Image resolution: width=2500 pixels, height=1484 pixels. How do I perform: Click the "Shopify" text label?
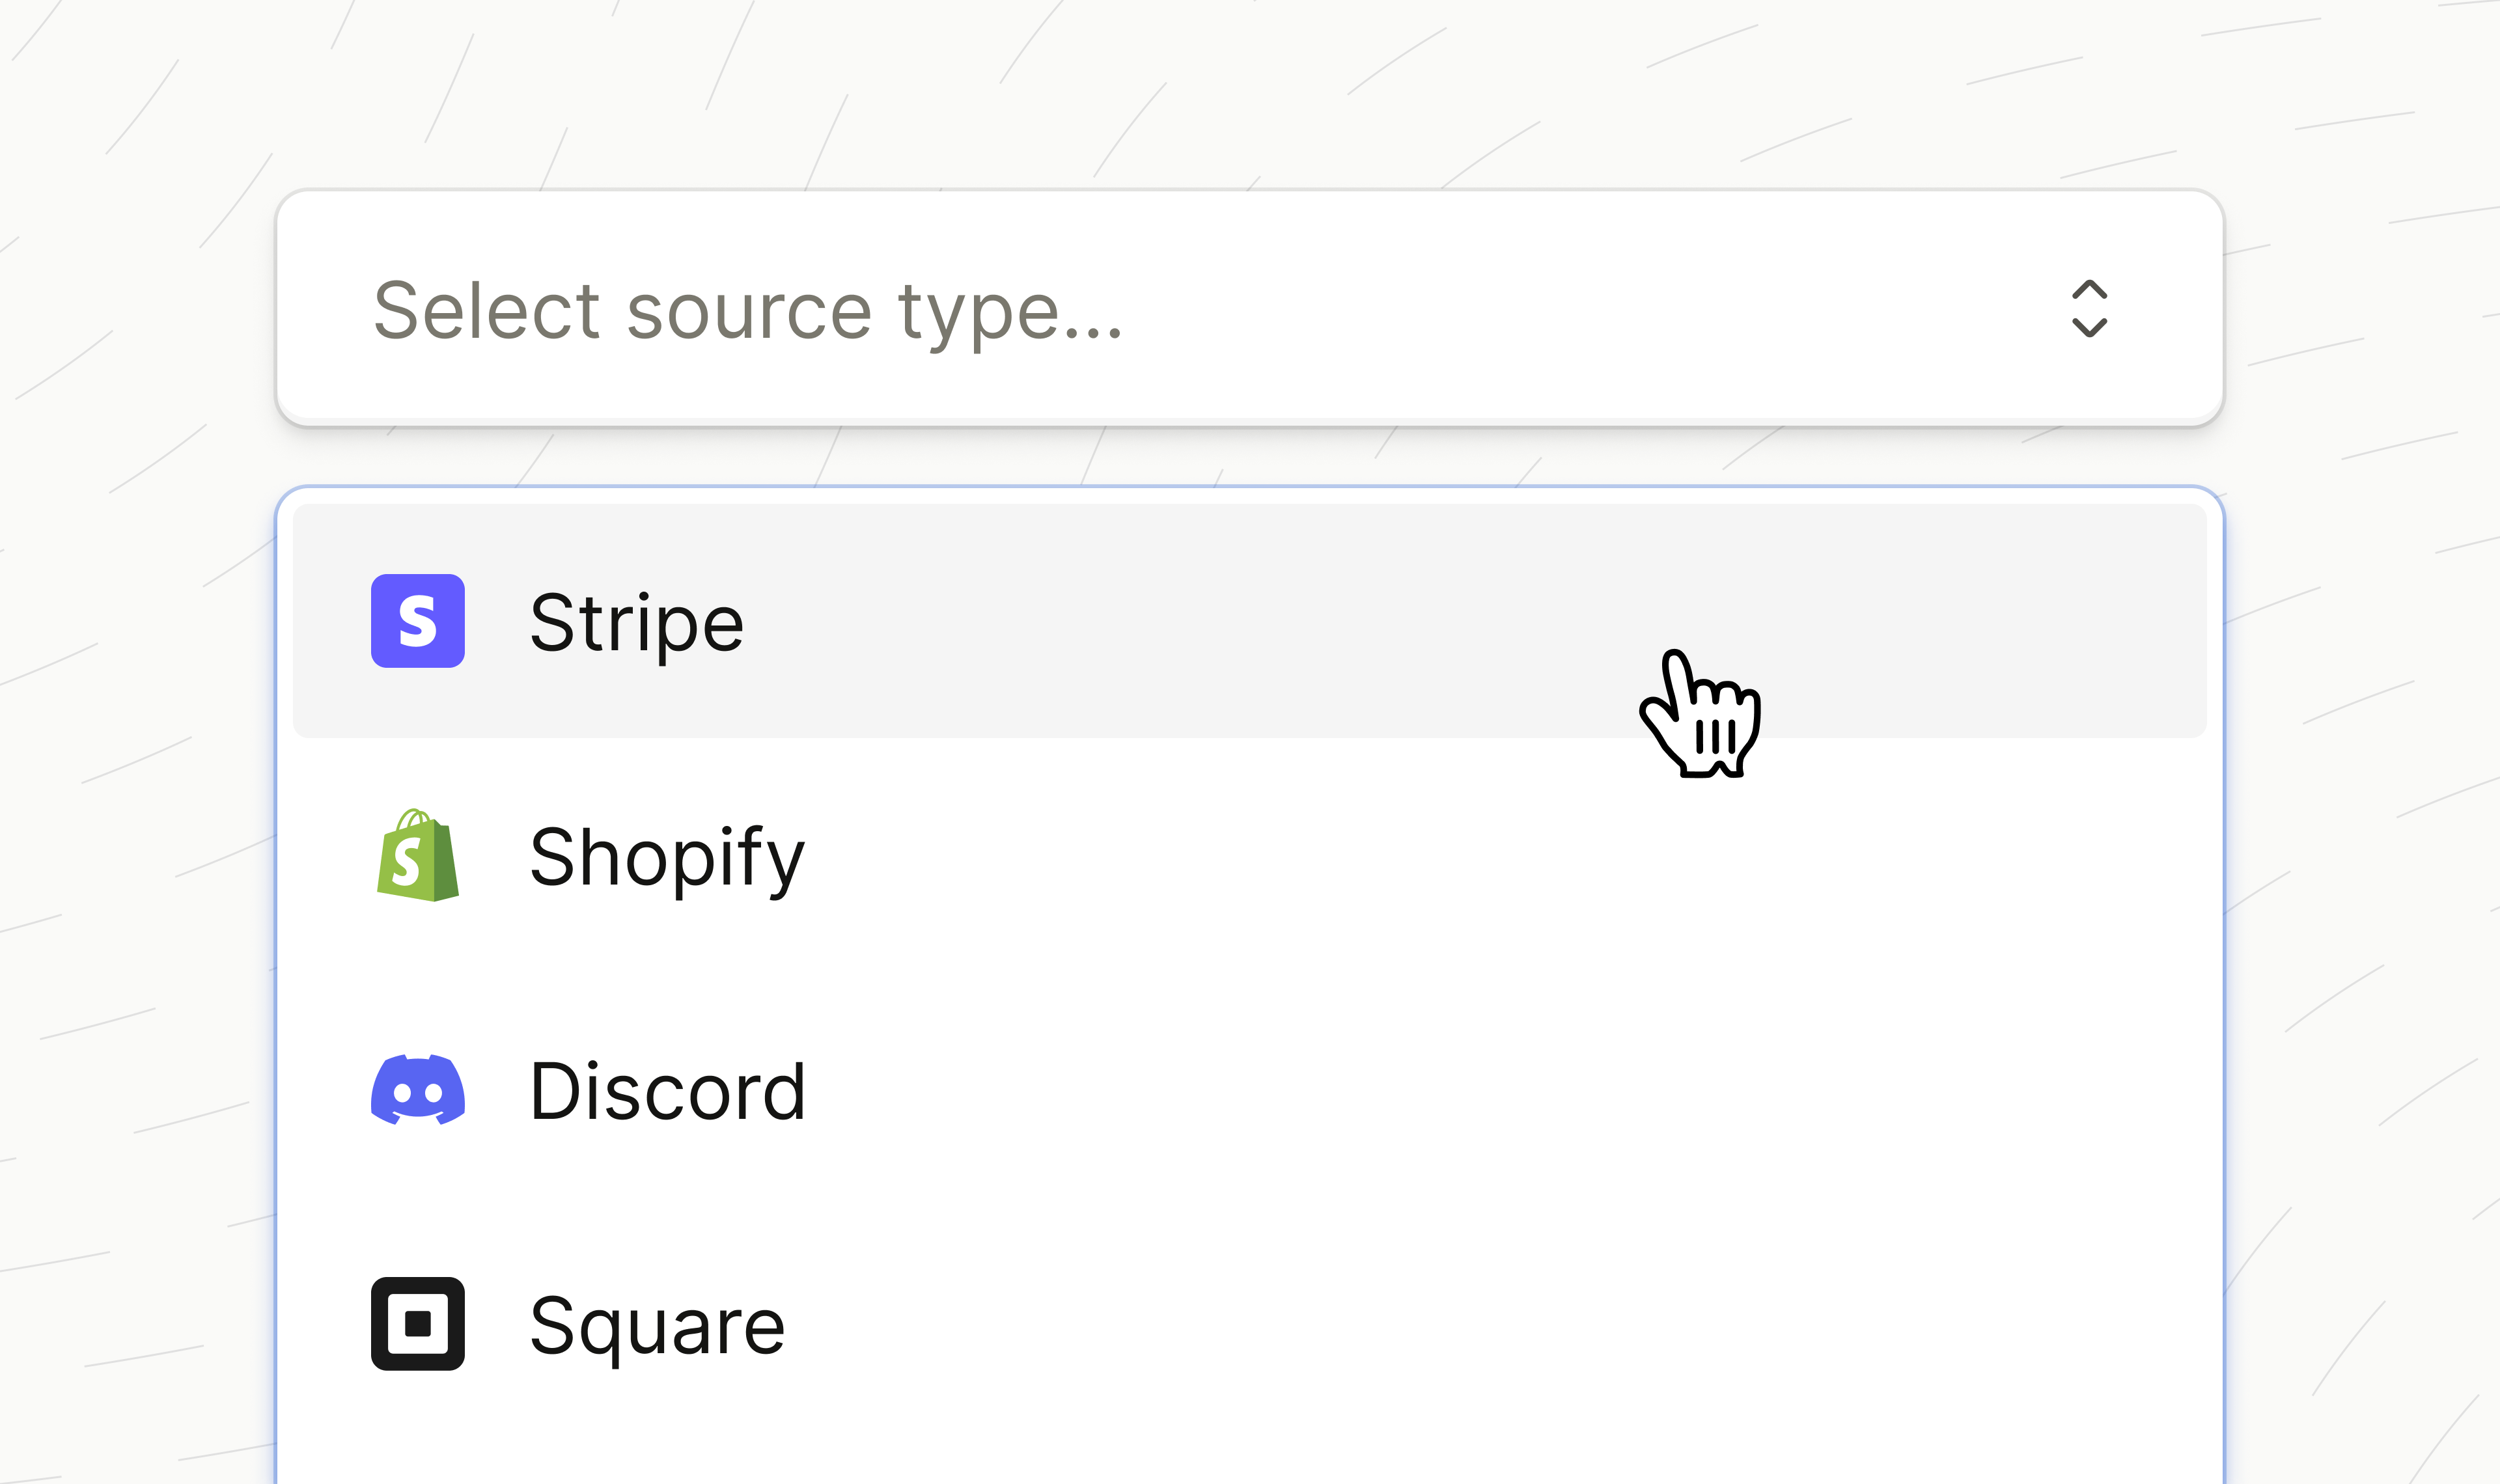(x=666, y=858)
